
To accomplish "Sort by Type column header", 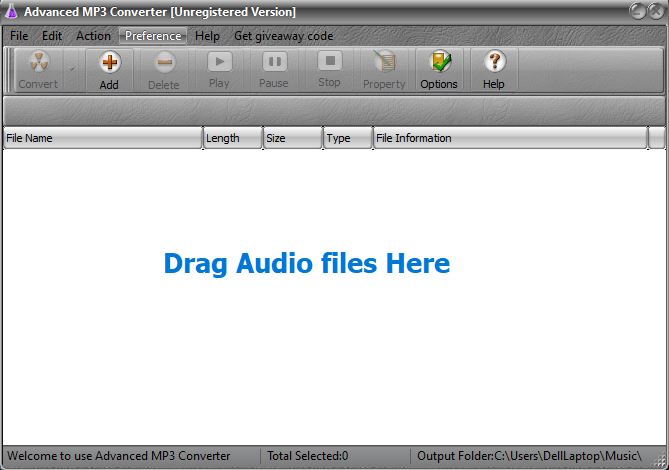I will point(348,138).
